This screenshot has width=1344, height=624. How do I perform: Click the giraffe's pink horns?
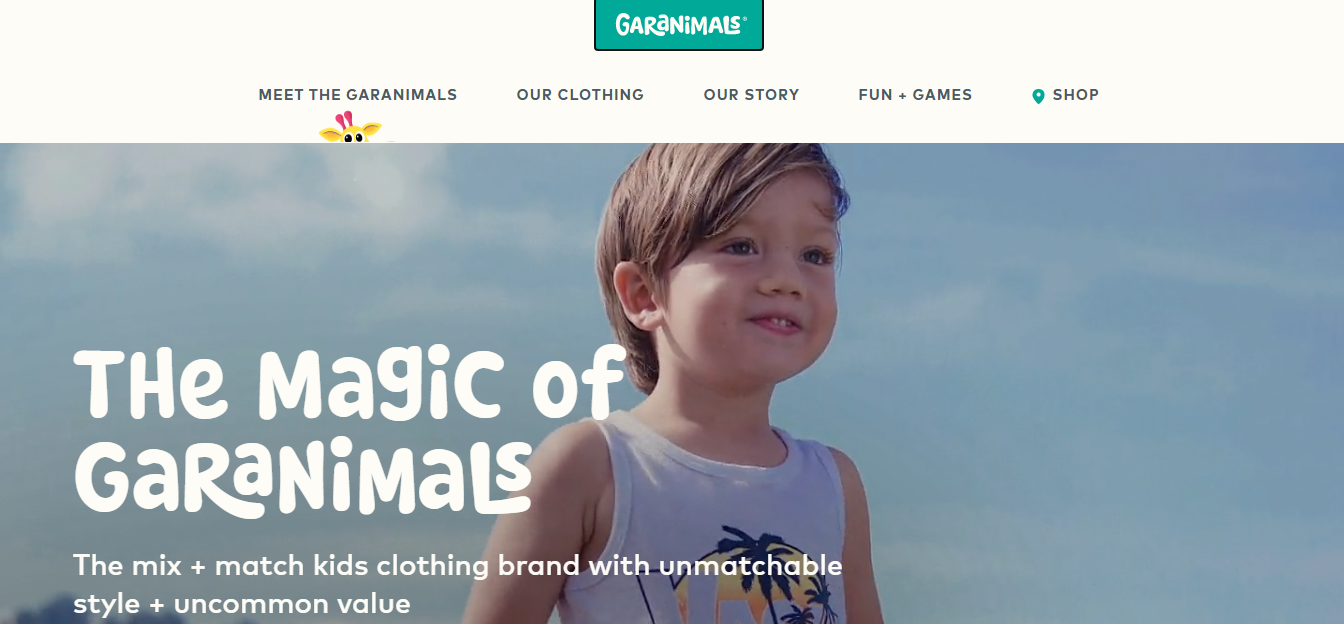click(345, 119)
